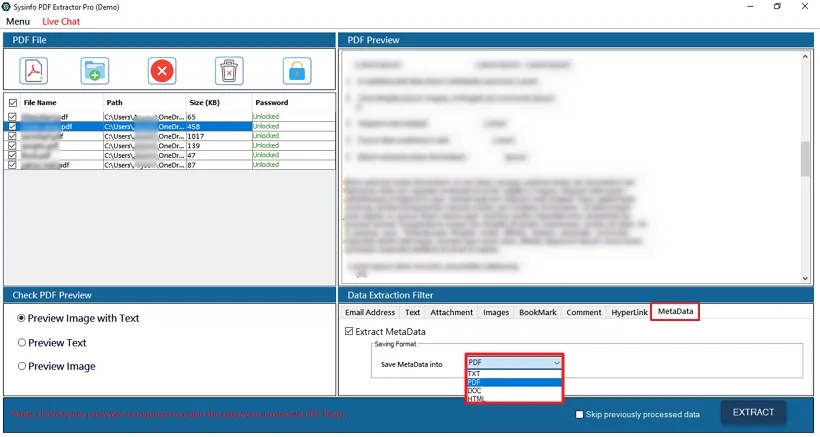Toggle the Extract MetaData checkbox
The image size is (820, 437).
click(x=349, y=331)
